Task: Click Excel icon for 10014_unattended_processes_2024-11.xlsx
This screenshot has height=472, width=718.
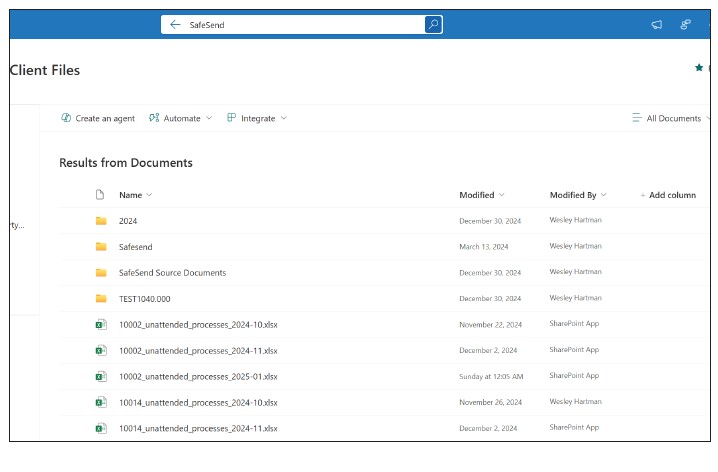Action: click(x=100, y=428)
